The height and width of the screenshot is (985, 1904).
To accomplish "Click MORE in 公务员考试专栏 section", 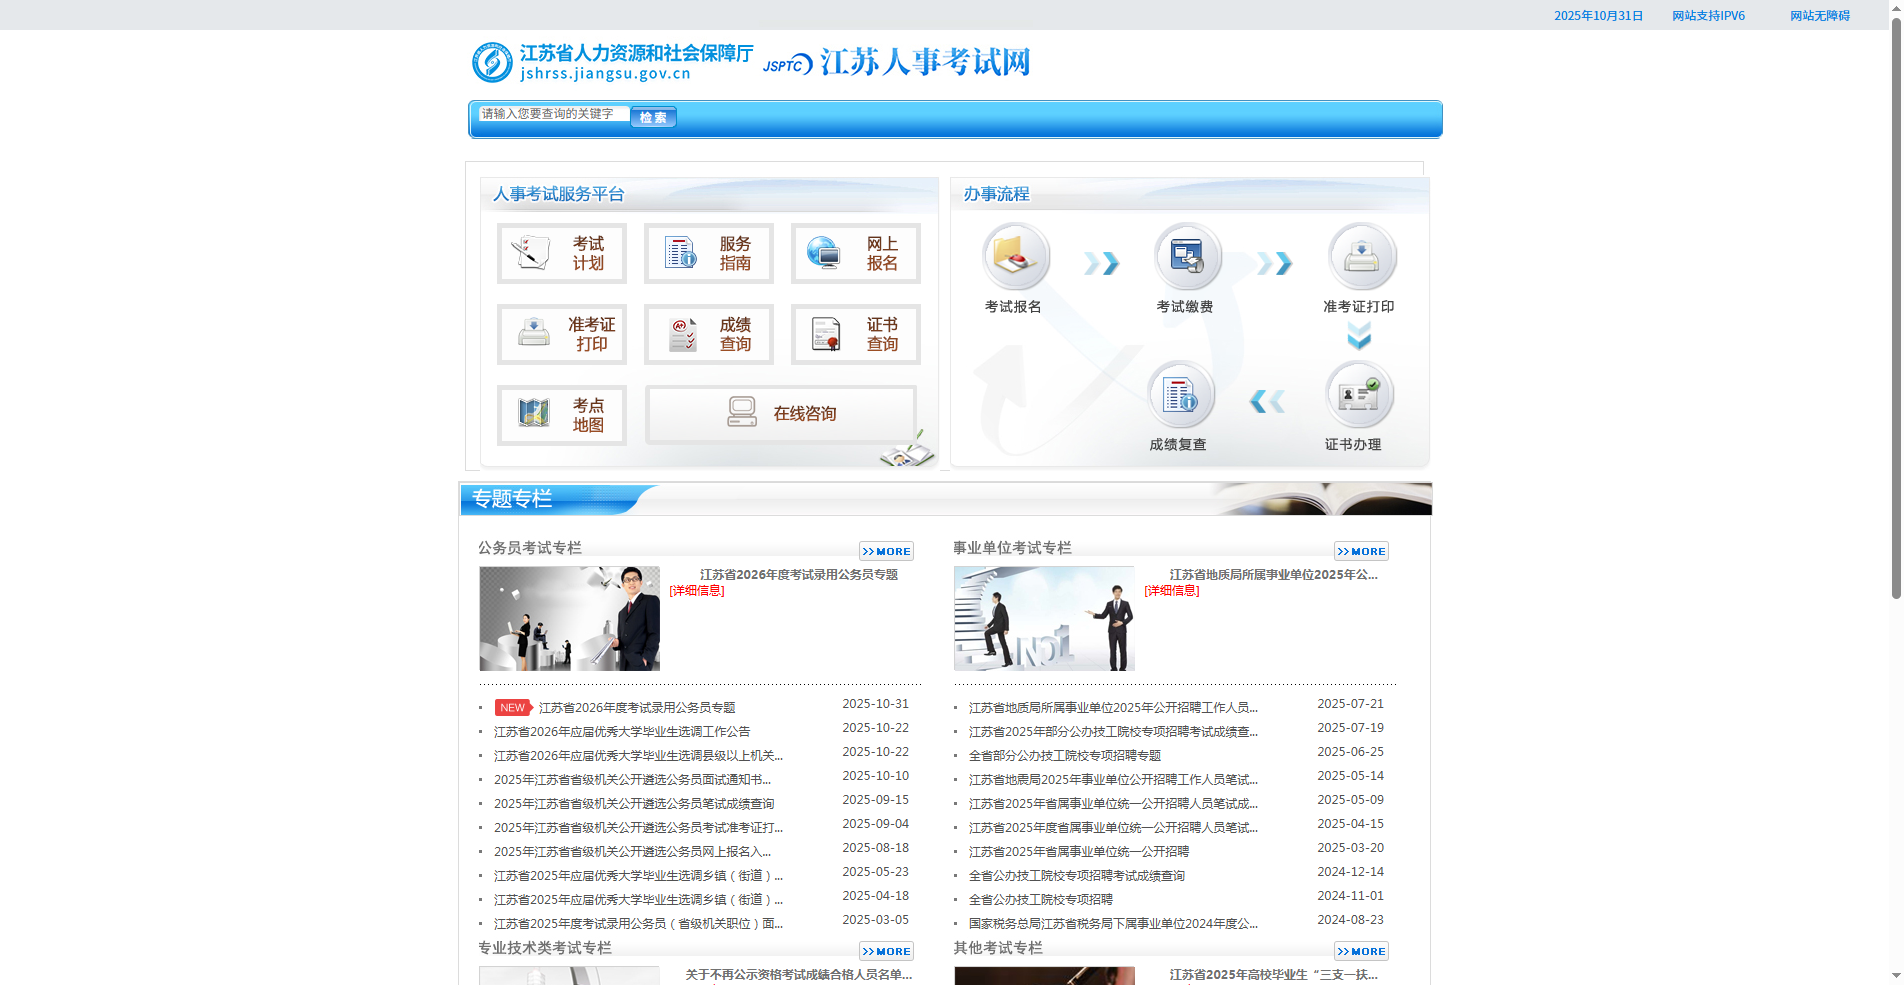I will click(886, 550).
